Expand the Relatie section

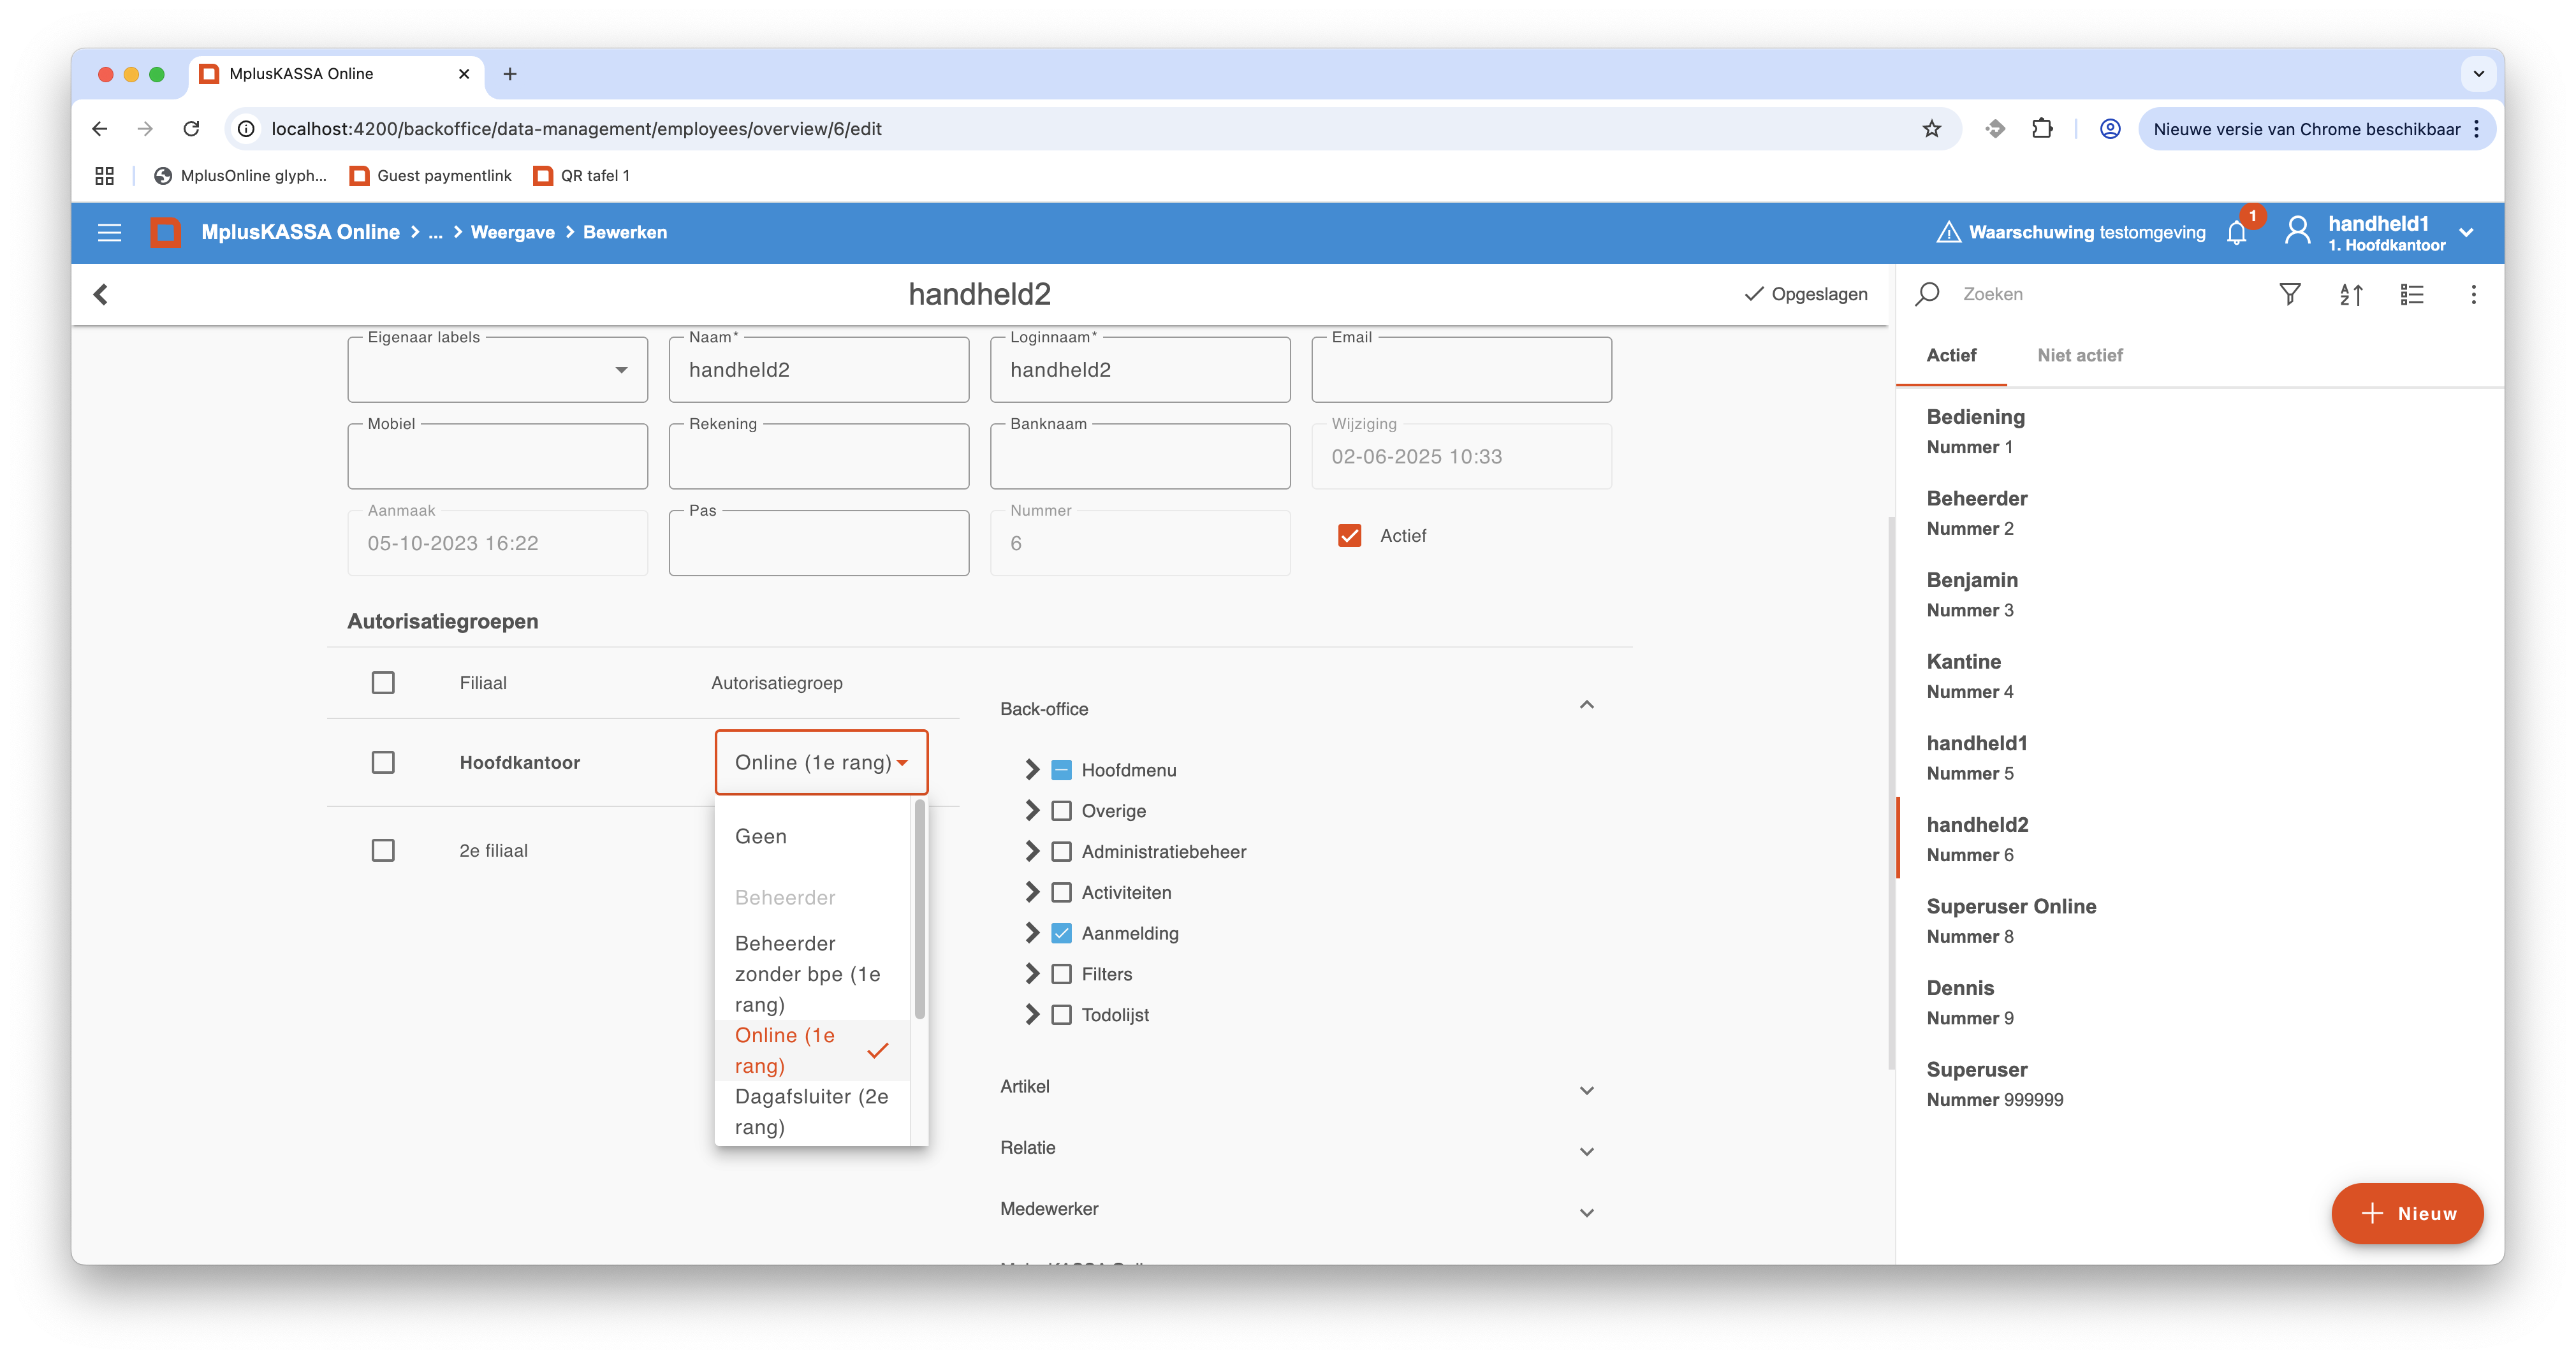[x=1587, y=1151]
